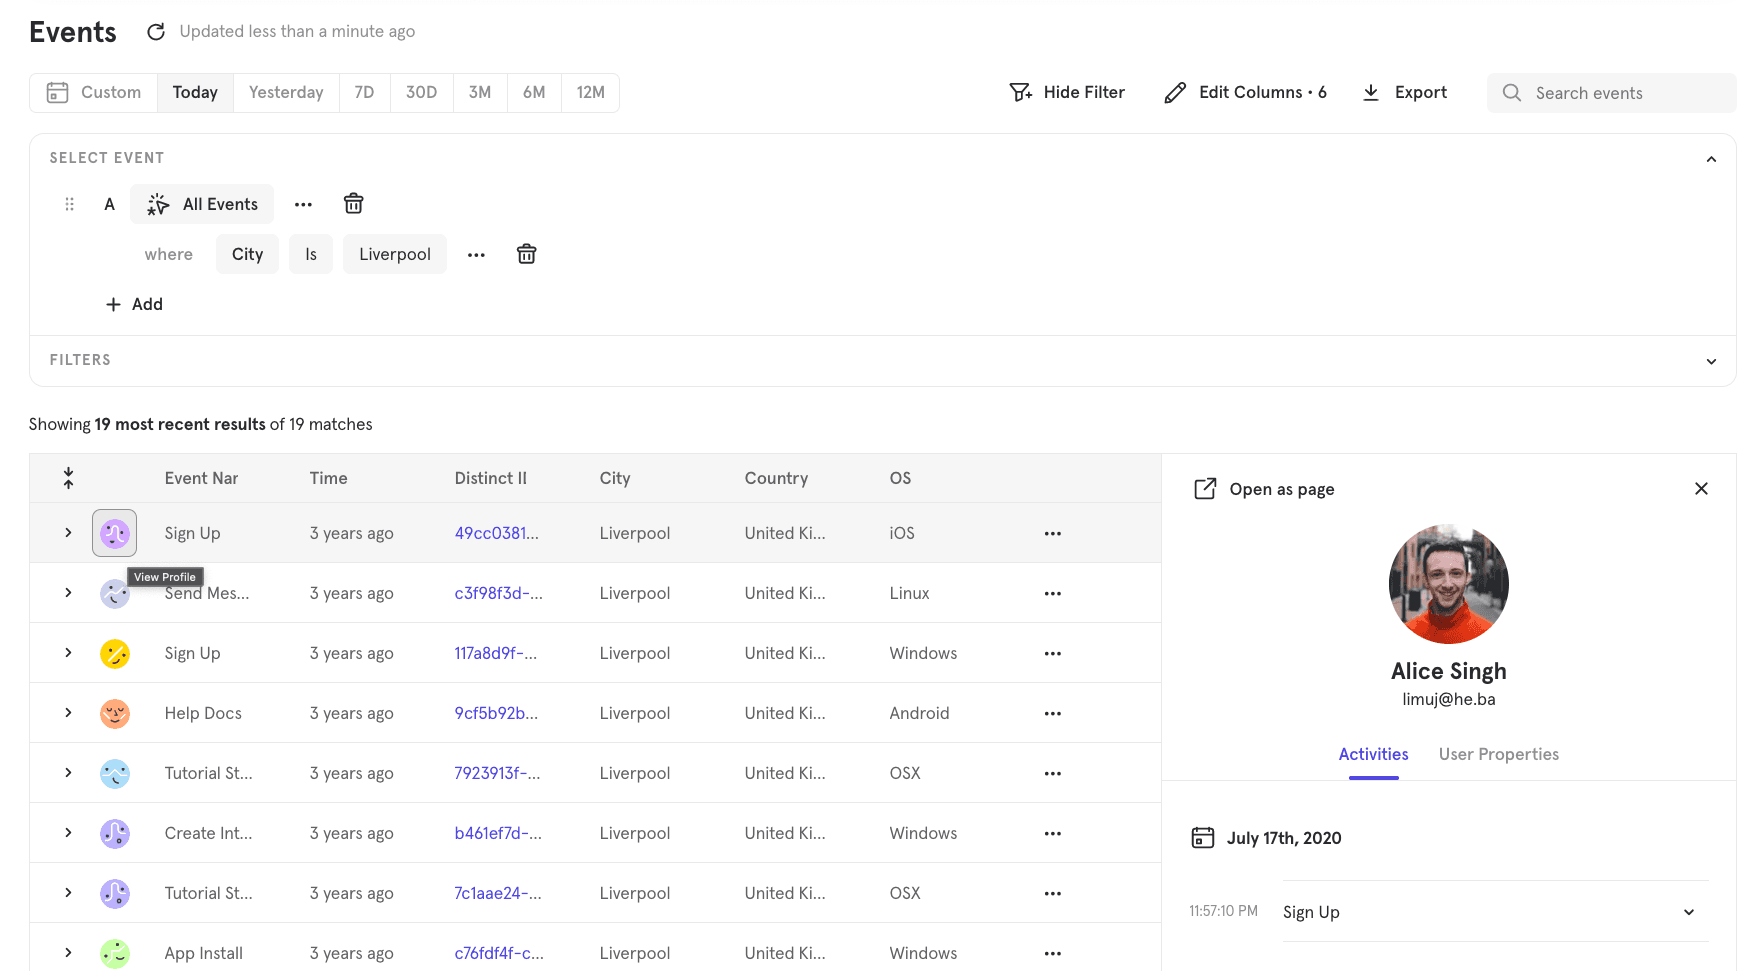Screen dimensions: 1756x971
Task: Switch to the User Properties tab
Action: pyautogui.click(x=1498, y=754)
